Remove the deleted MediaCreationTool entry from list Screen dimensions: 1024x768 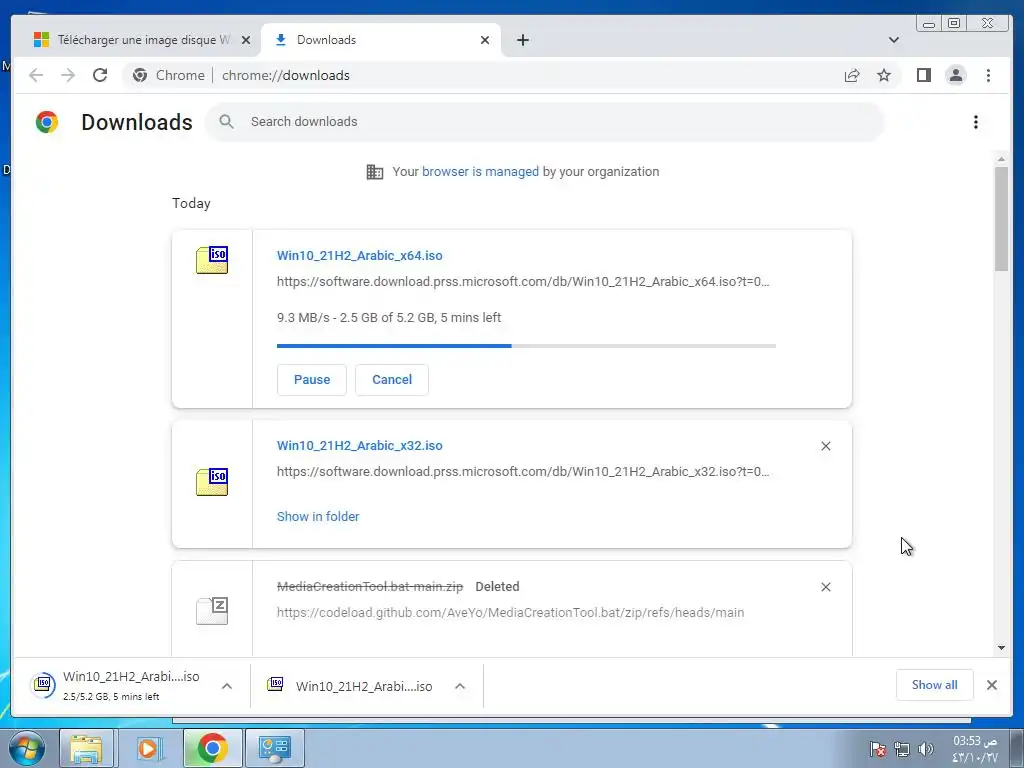(825, 587)
